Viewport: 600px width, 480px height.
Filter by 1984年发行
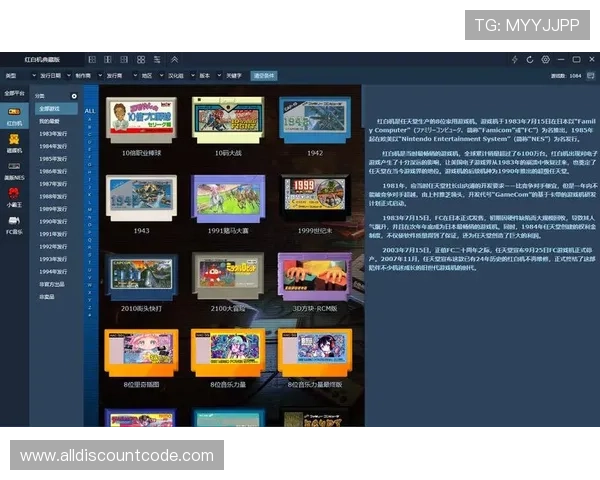53,146
